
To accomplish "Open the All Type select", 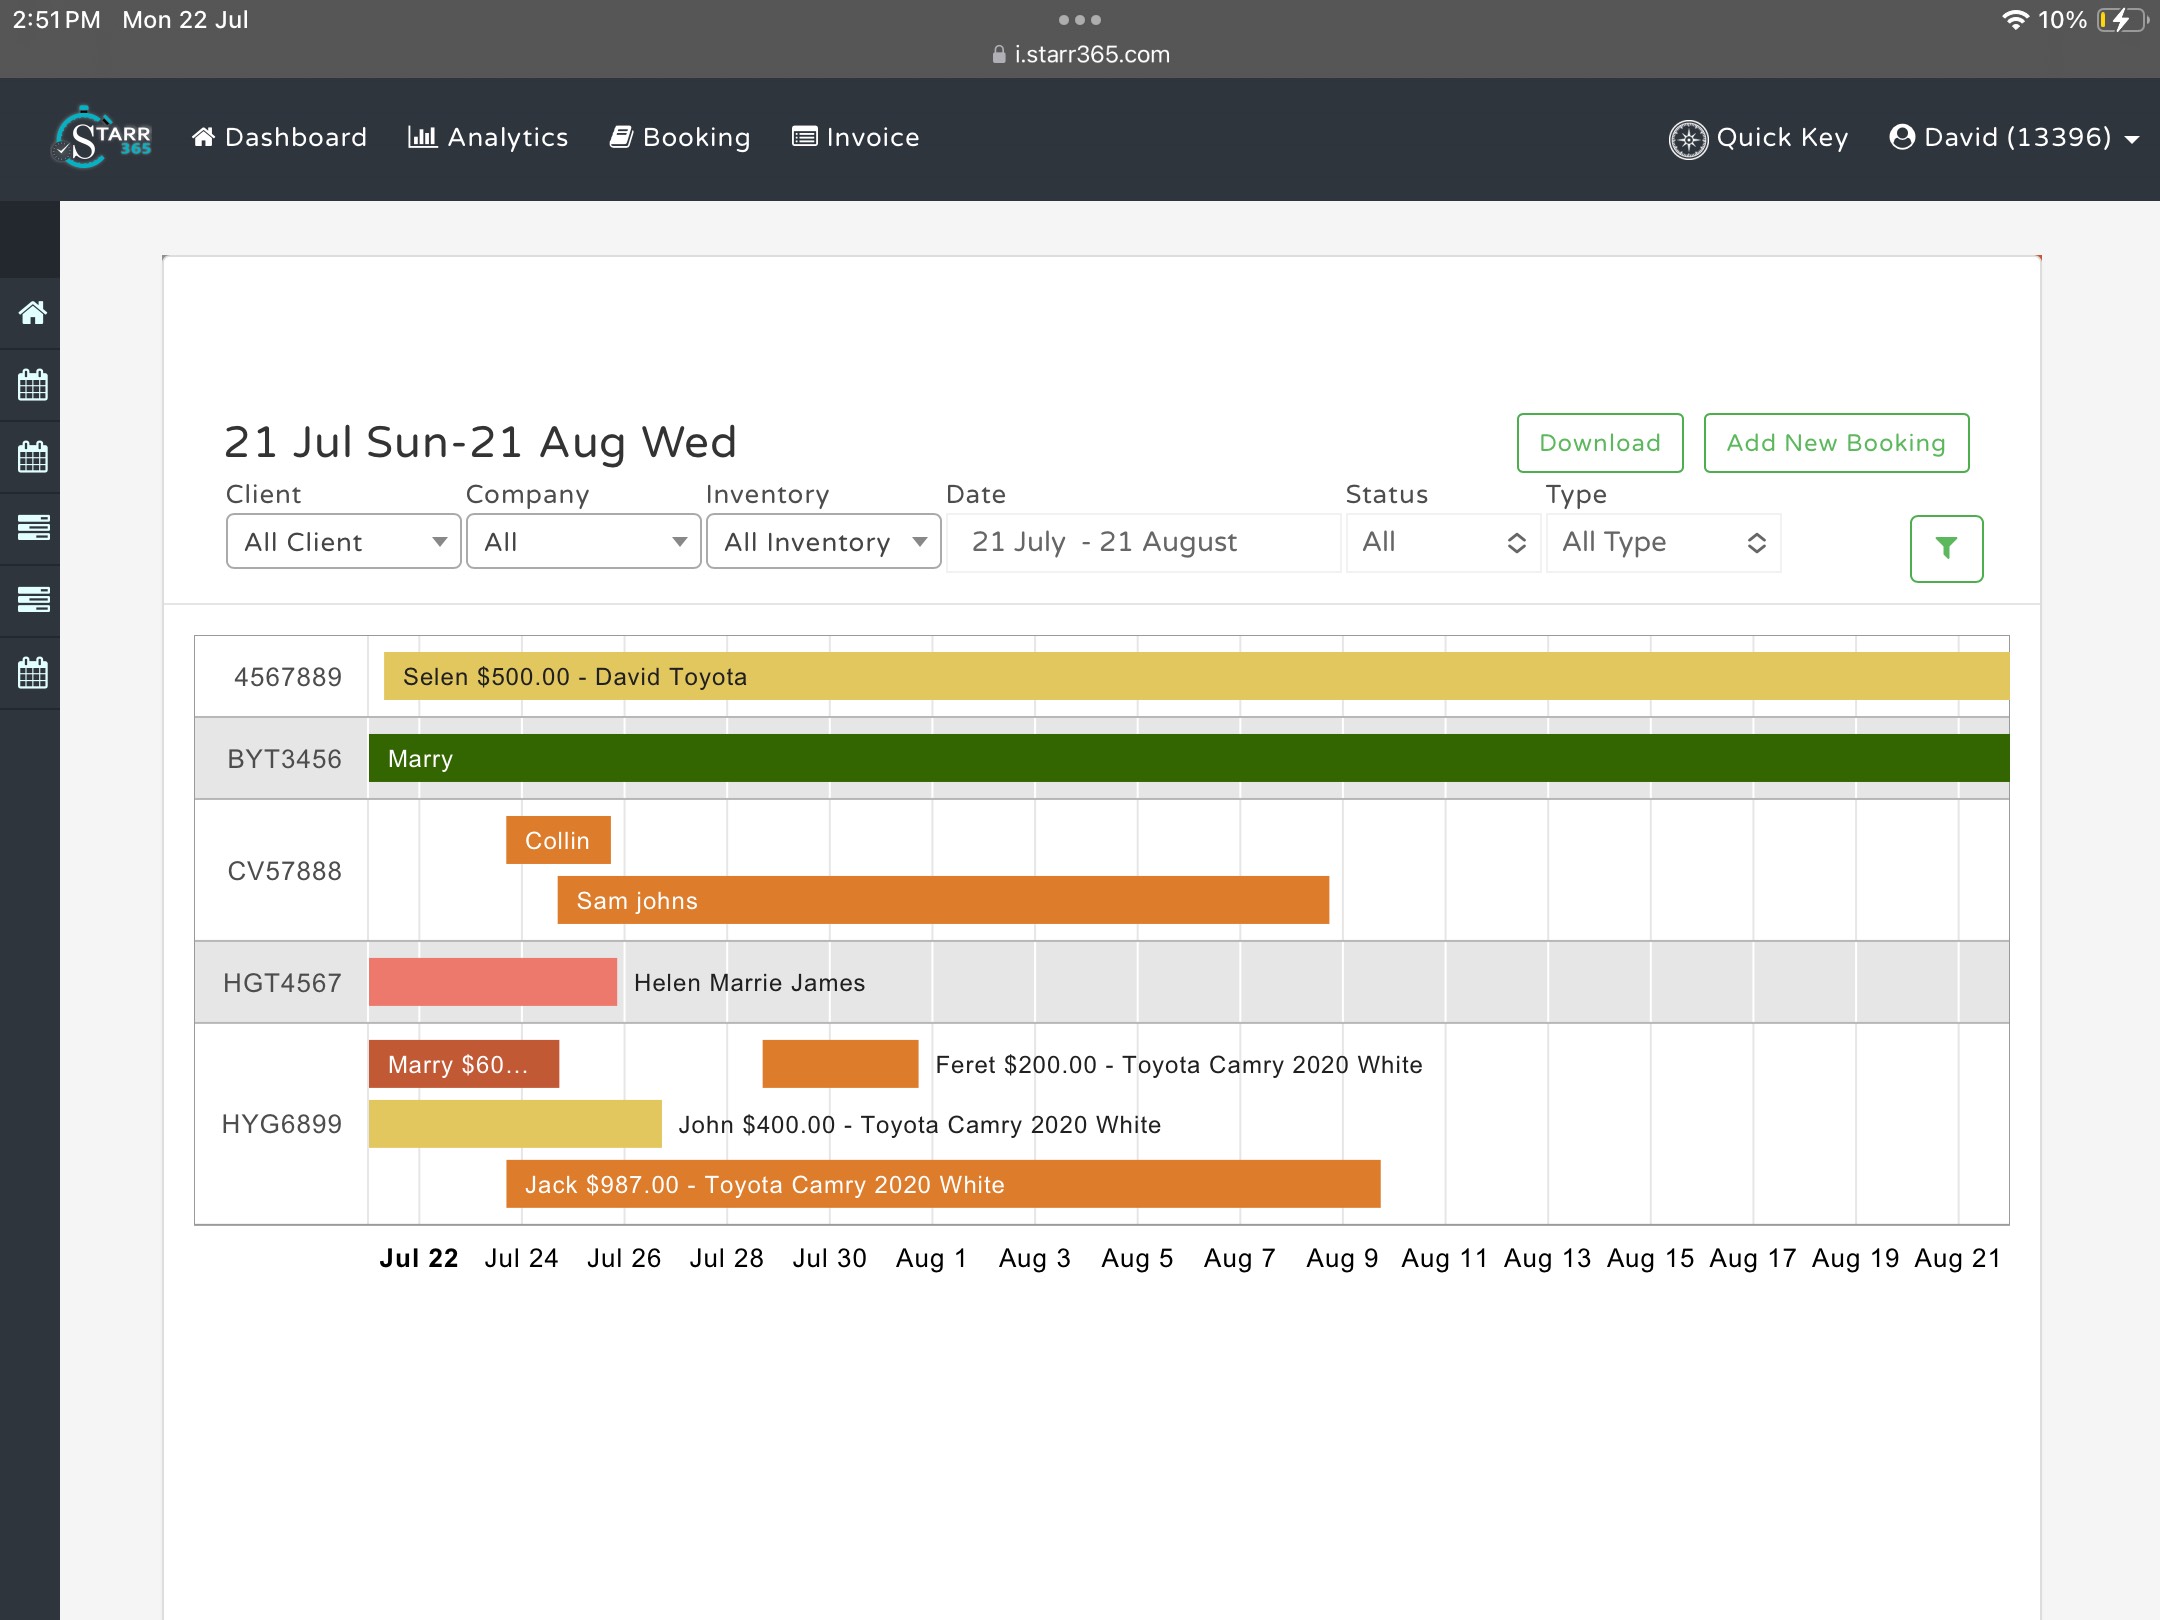I will click(x=1663, y=542).
